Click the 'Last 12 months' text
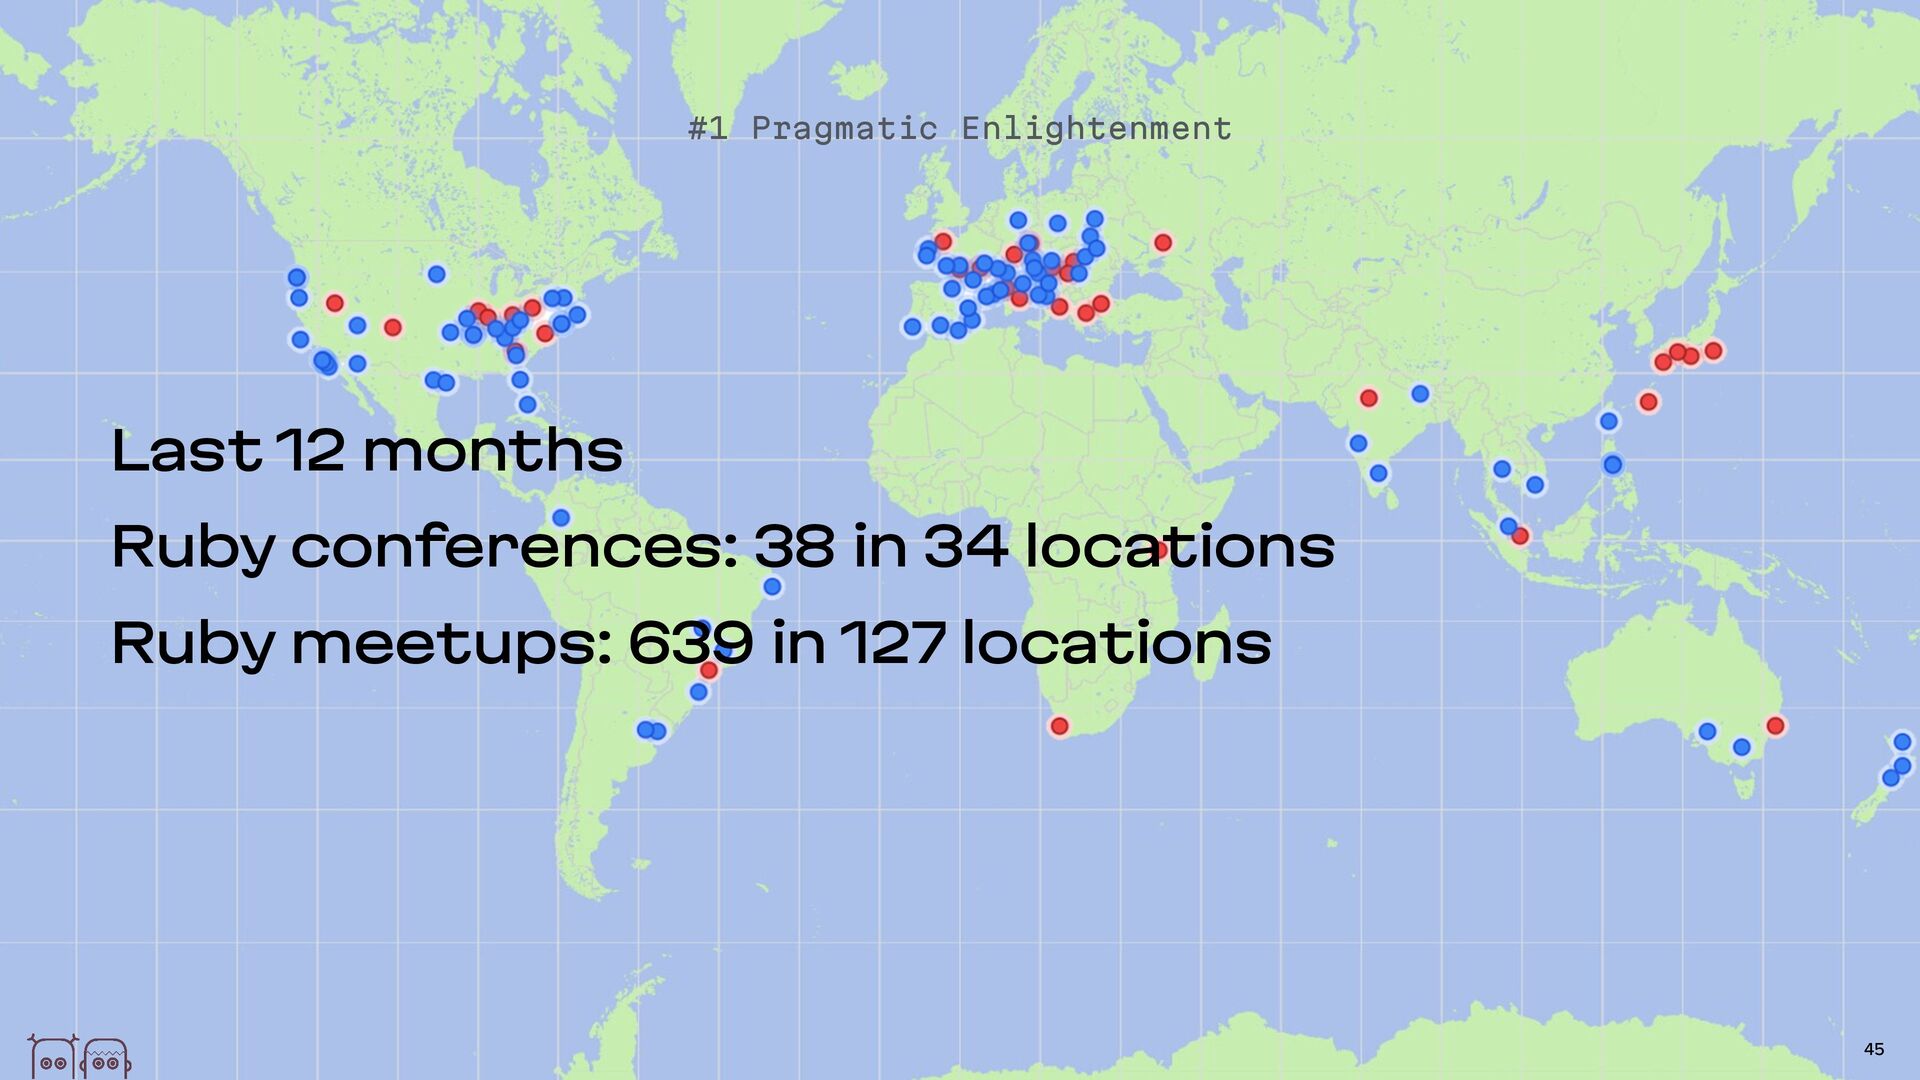The image size is (1920, 1080). [367, 451]
